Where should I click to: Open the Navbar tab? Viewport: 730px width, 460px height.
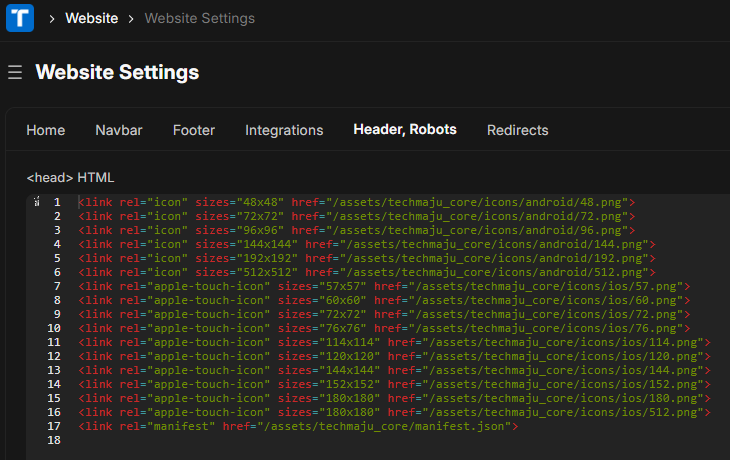pyautogui.click(x=119, y=130)
